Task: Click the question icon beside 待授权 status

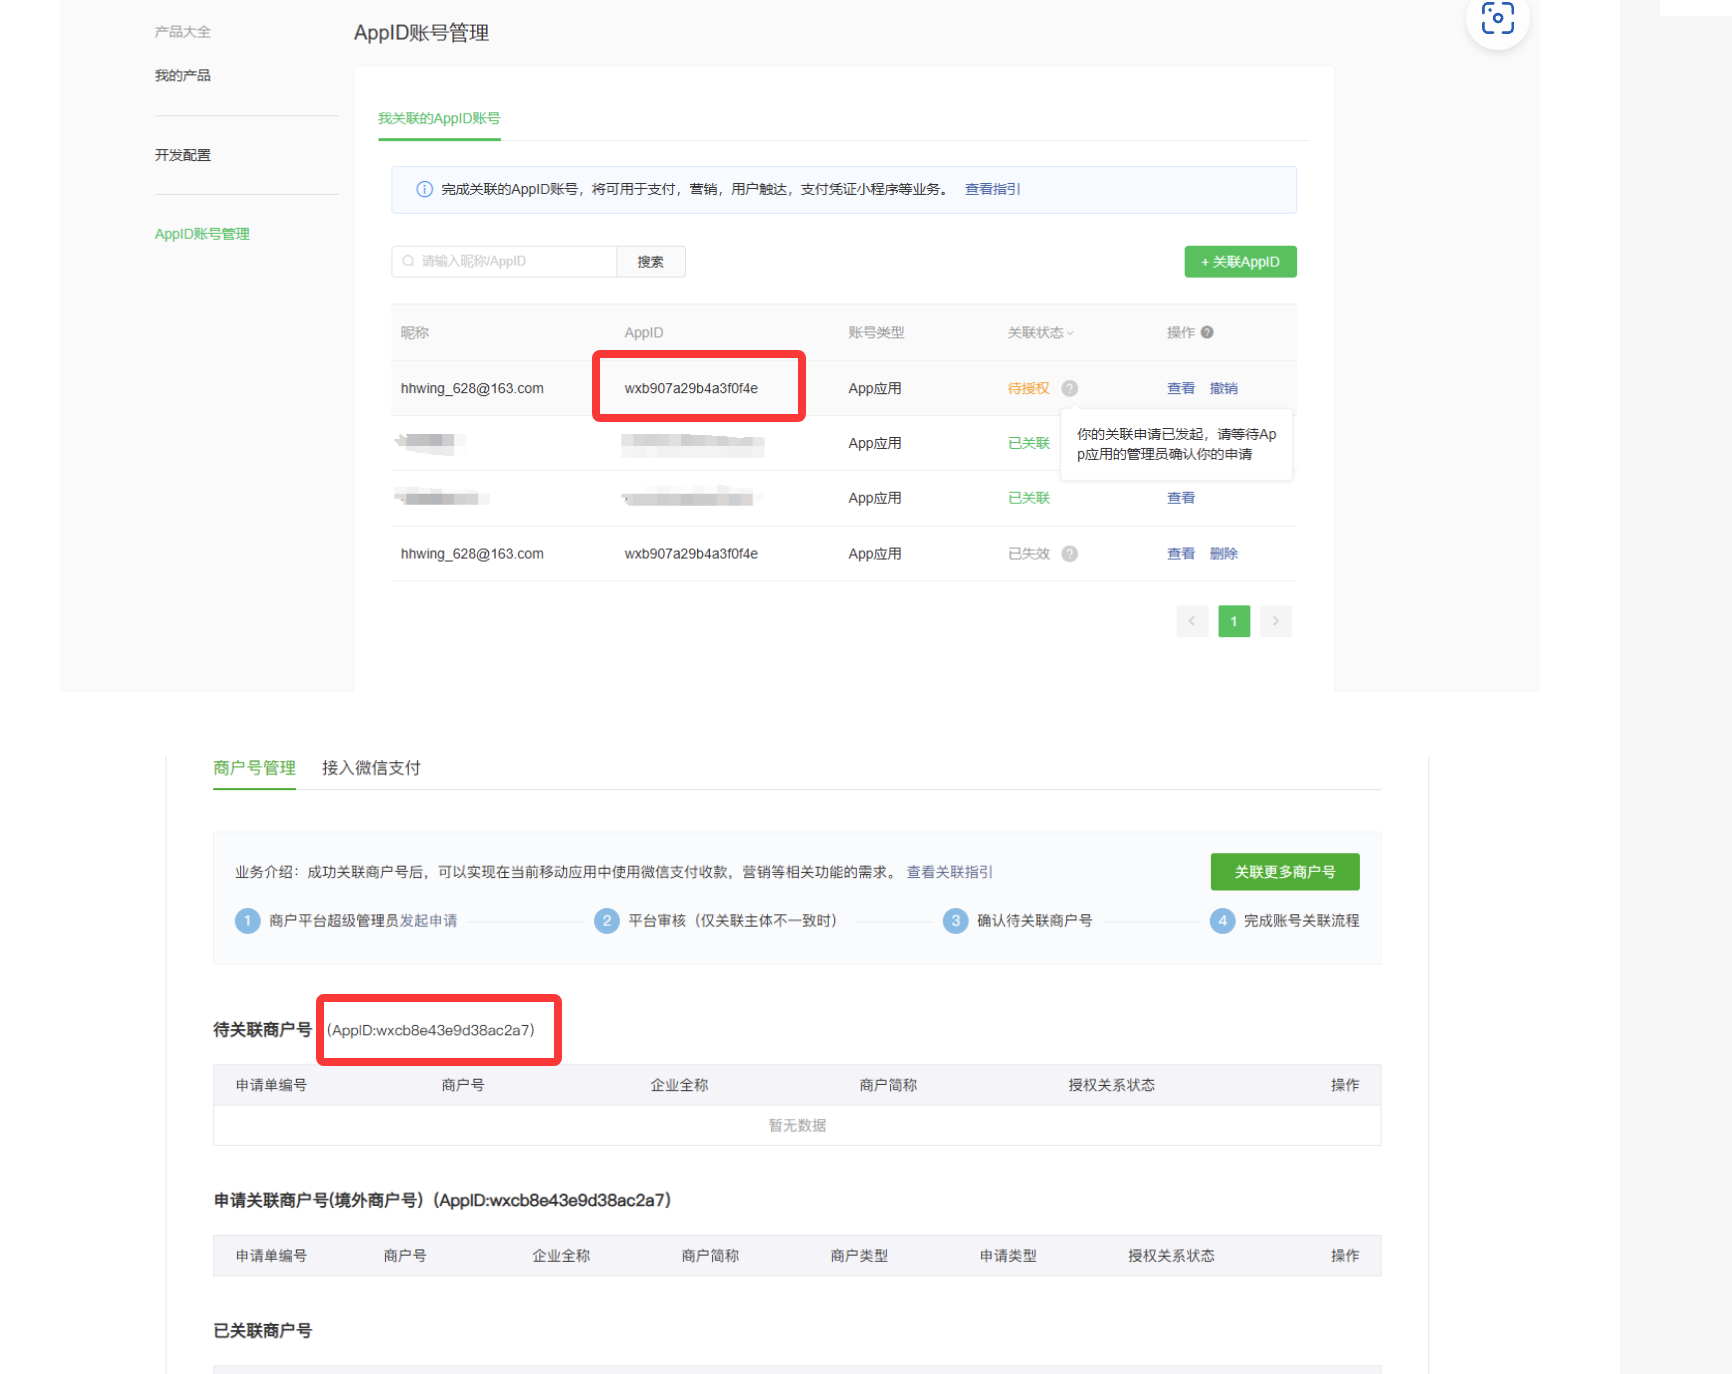Action: (1069, 389)
